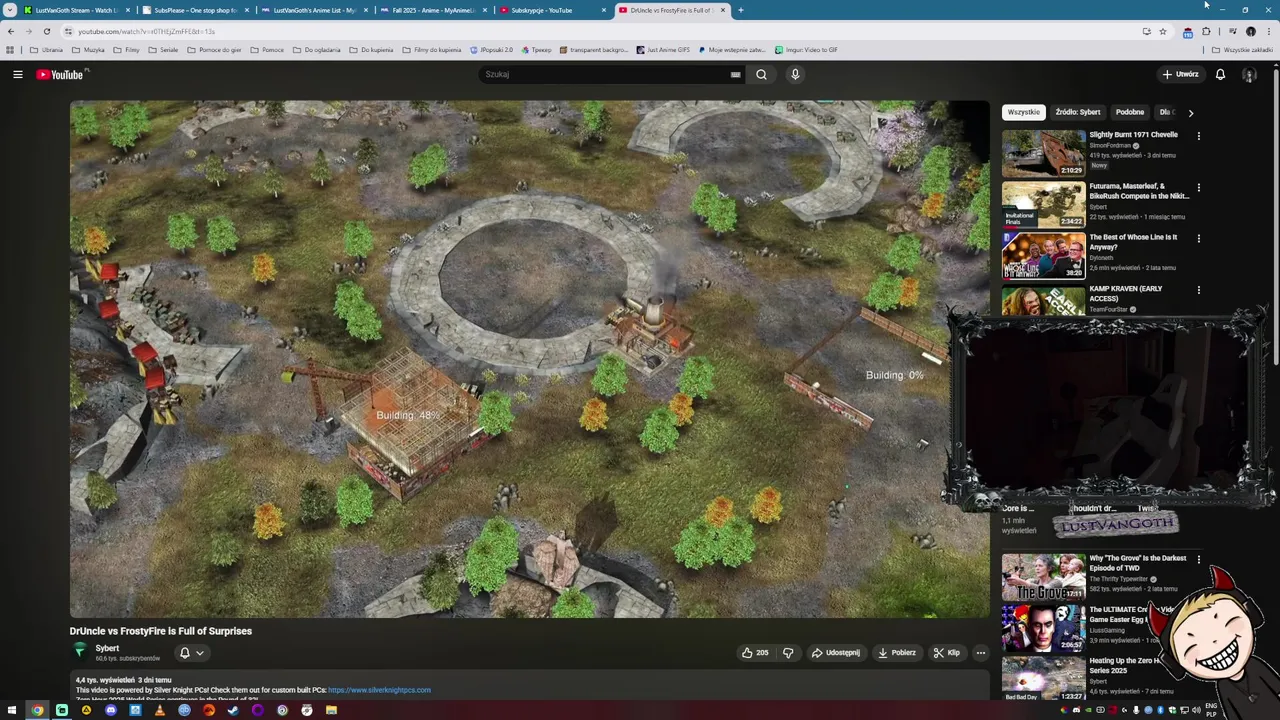Open the YouTube hamburger guide menu
The height and width of the screenshot is (720, 1280).
[17, 74]
